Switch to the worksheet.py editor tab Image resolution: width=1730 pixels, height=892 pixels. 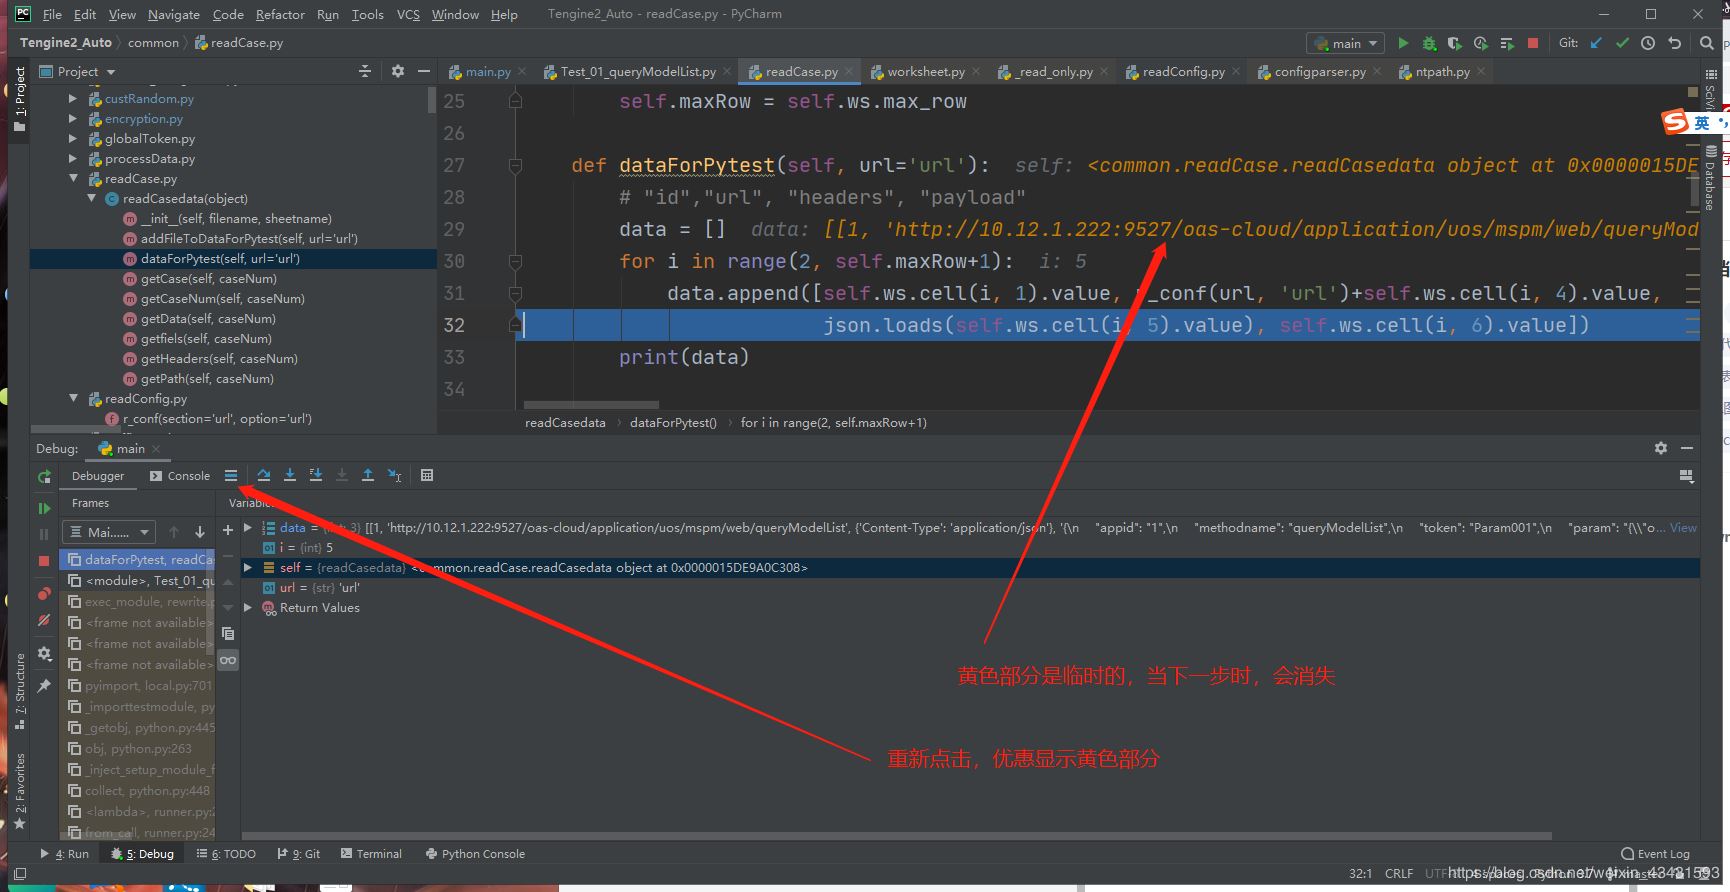pyautogui.click(x=925, y=72)
